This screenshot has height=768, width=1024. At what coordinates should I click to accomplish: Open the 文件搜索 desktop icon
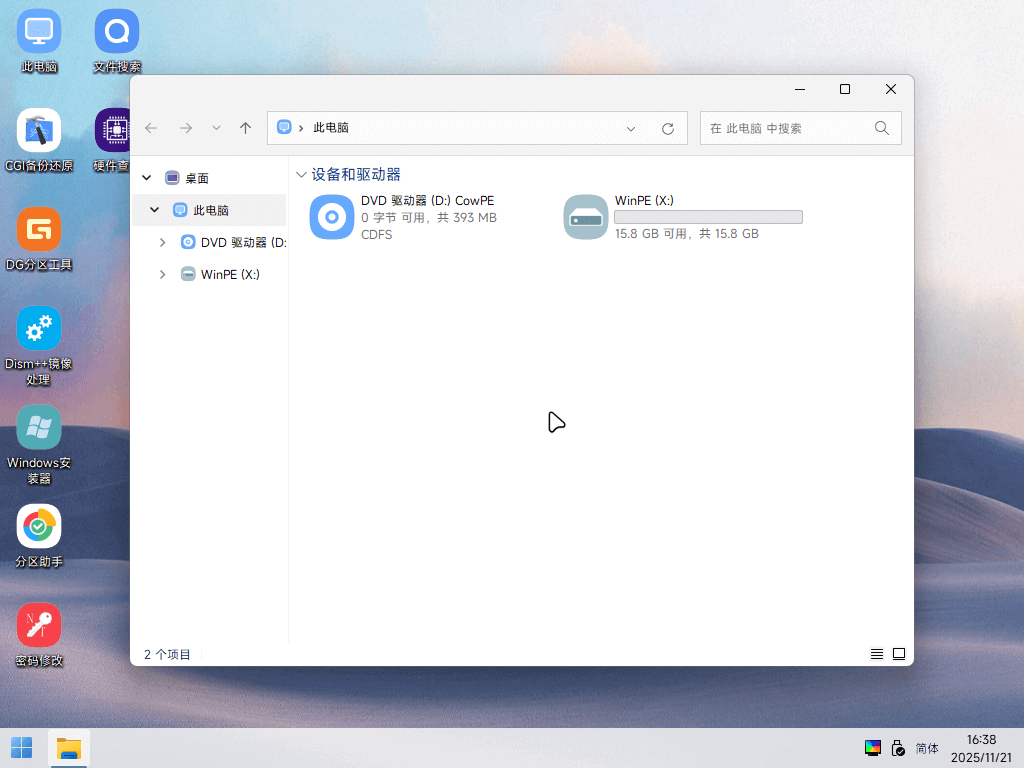coord(117,40)
